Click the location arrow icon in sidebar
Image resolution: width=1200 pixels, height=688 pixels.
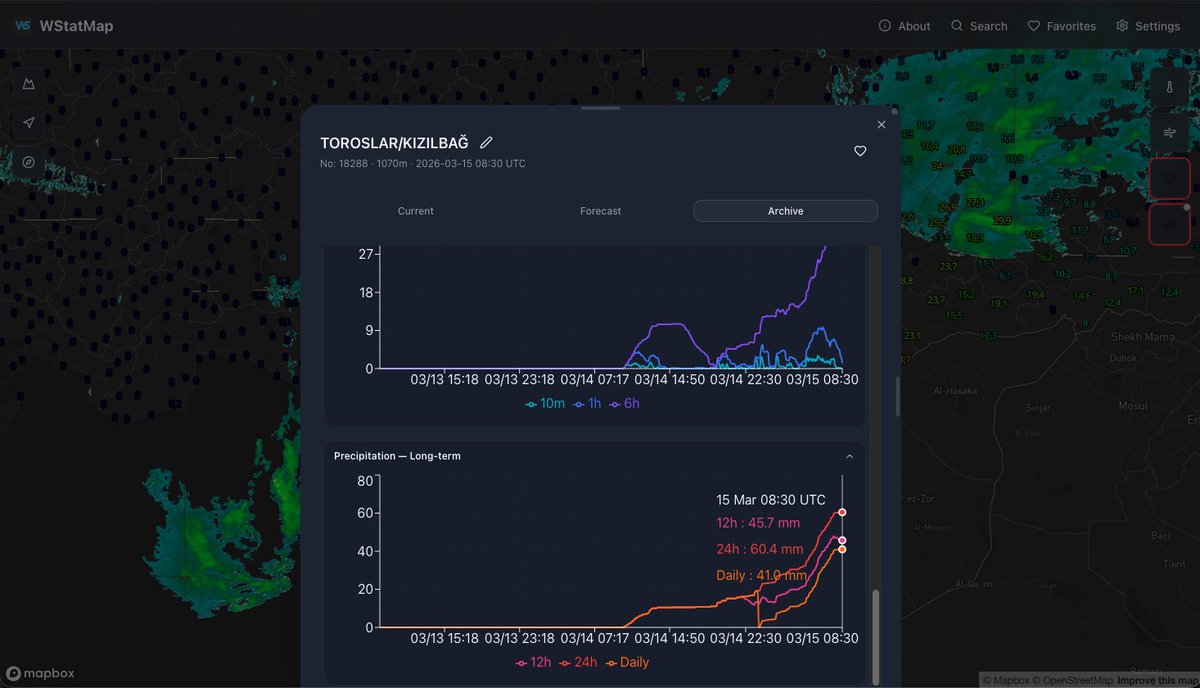click(x=28, y=122)
